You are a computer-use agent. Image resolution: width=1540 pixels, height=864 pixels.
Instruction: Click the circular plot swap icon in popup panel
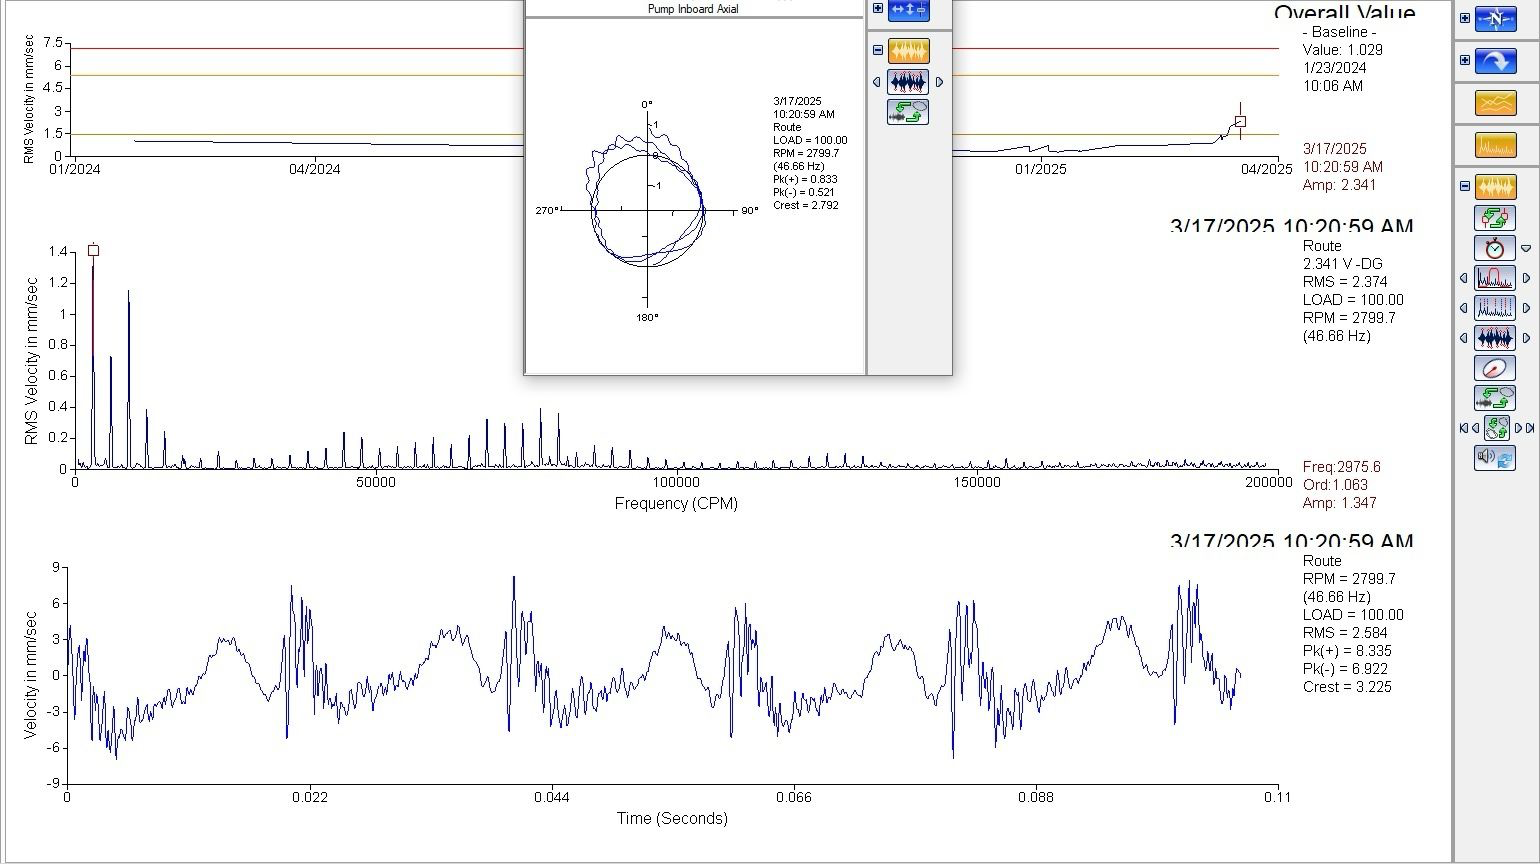pos(908,112)
